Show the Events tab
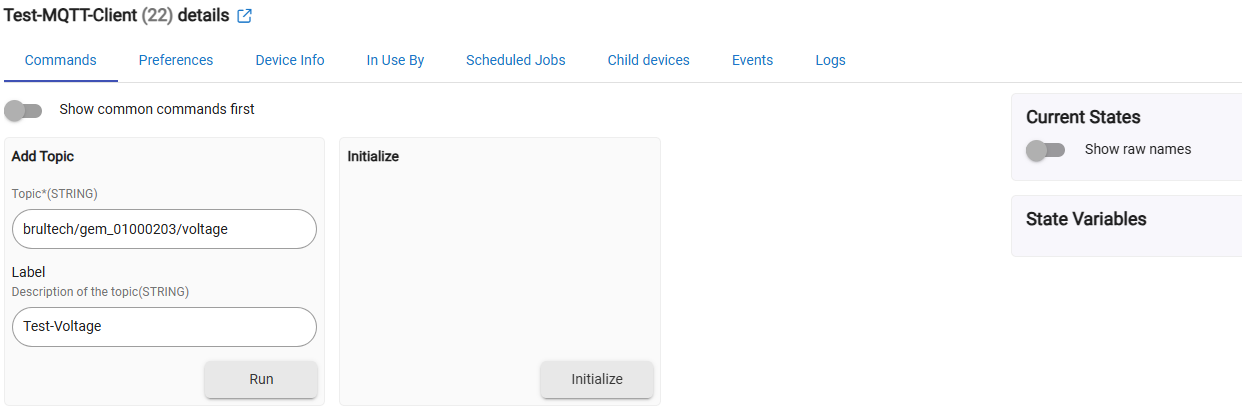 pyautogui.click(x=752, y=60)
